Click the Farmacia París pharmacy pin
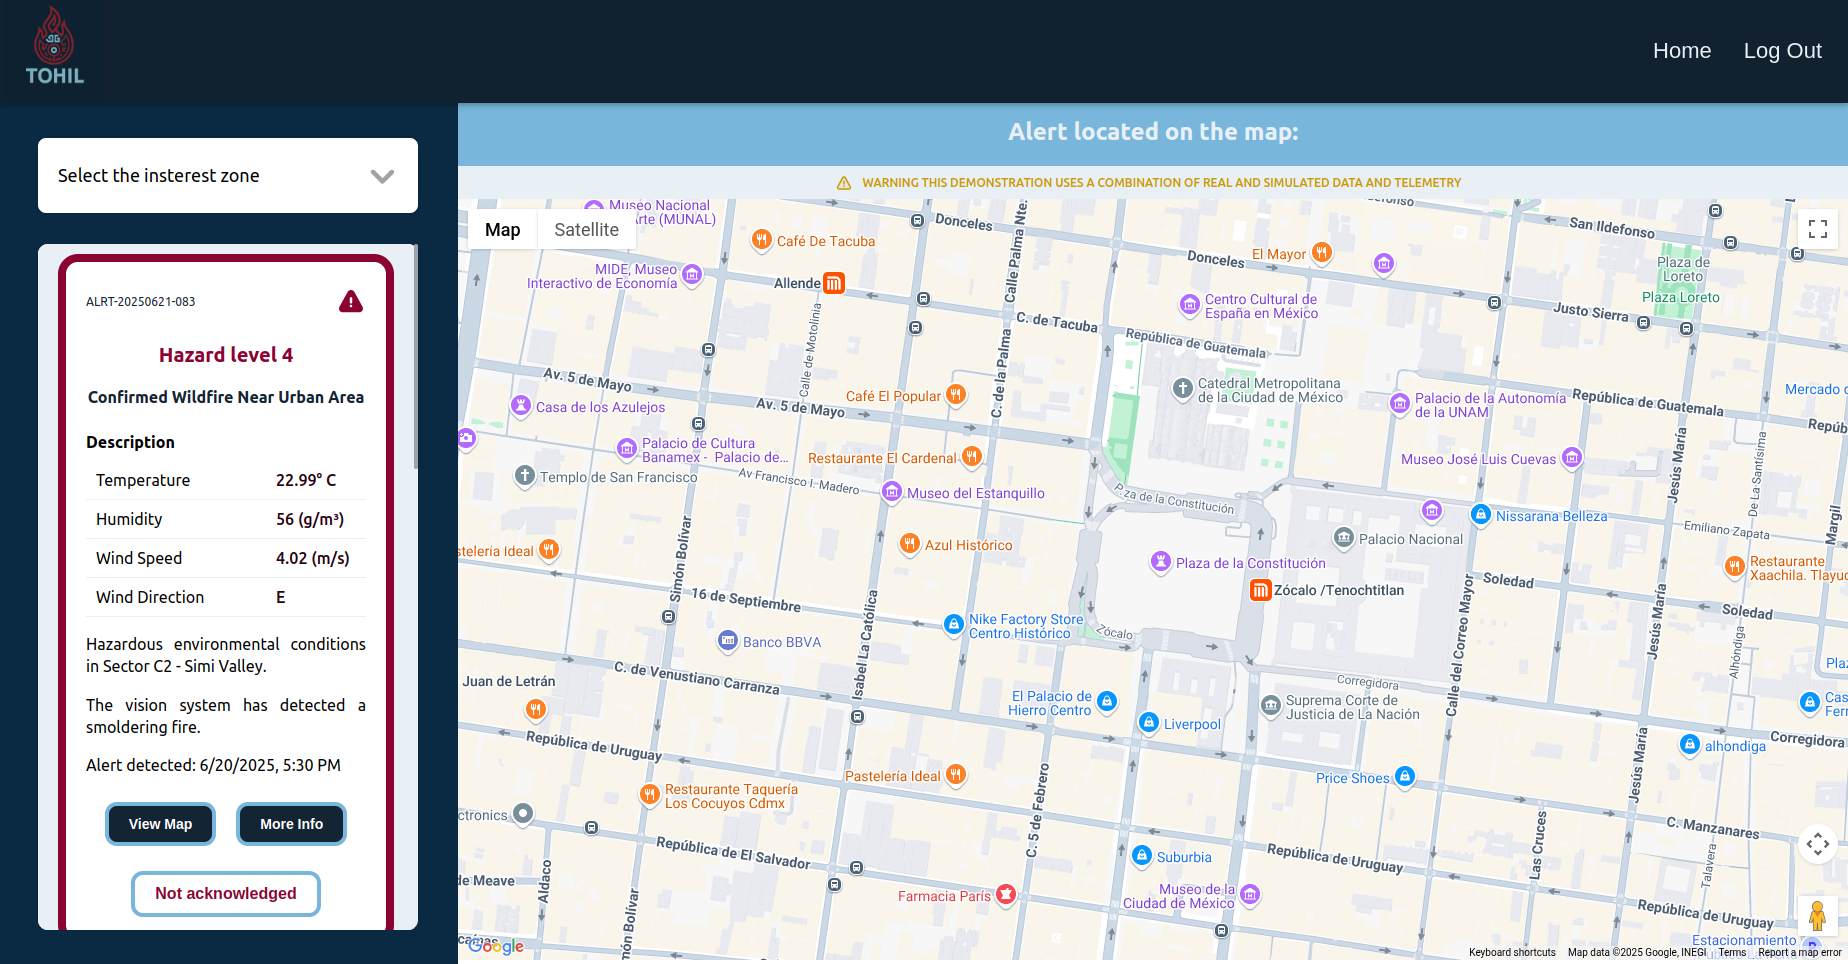This screenshot has height=964, width=1848. click(x=1006, y=895)
